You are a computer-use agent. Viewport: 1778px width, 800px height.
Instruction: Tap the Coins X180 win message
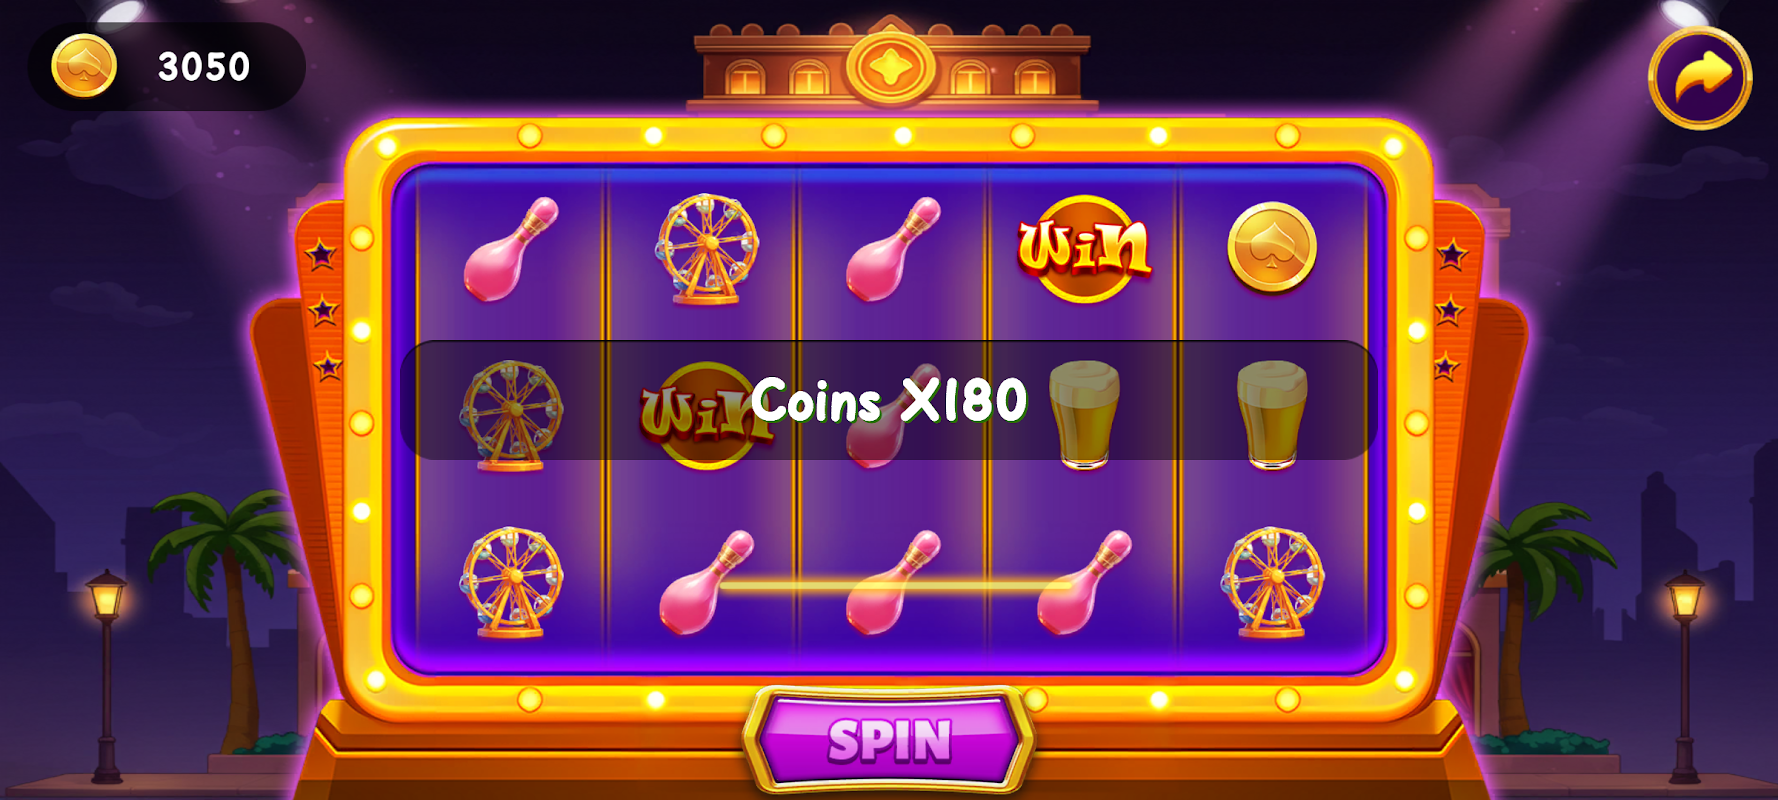tap(889, 400)
